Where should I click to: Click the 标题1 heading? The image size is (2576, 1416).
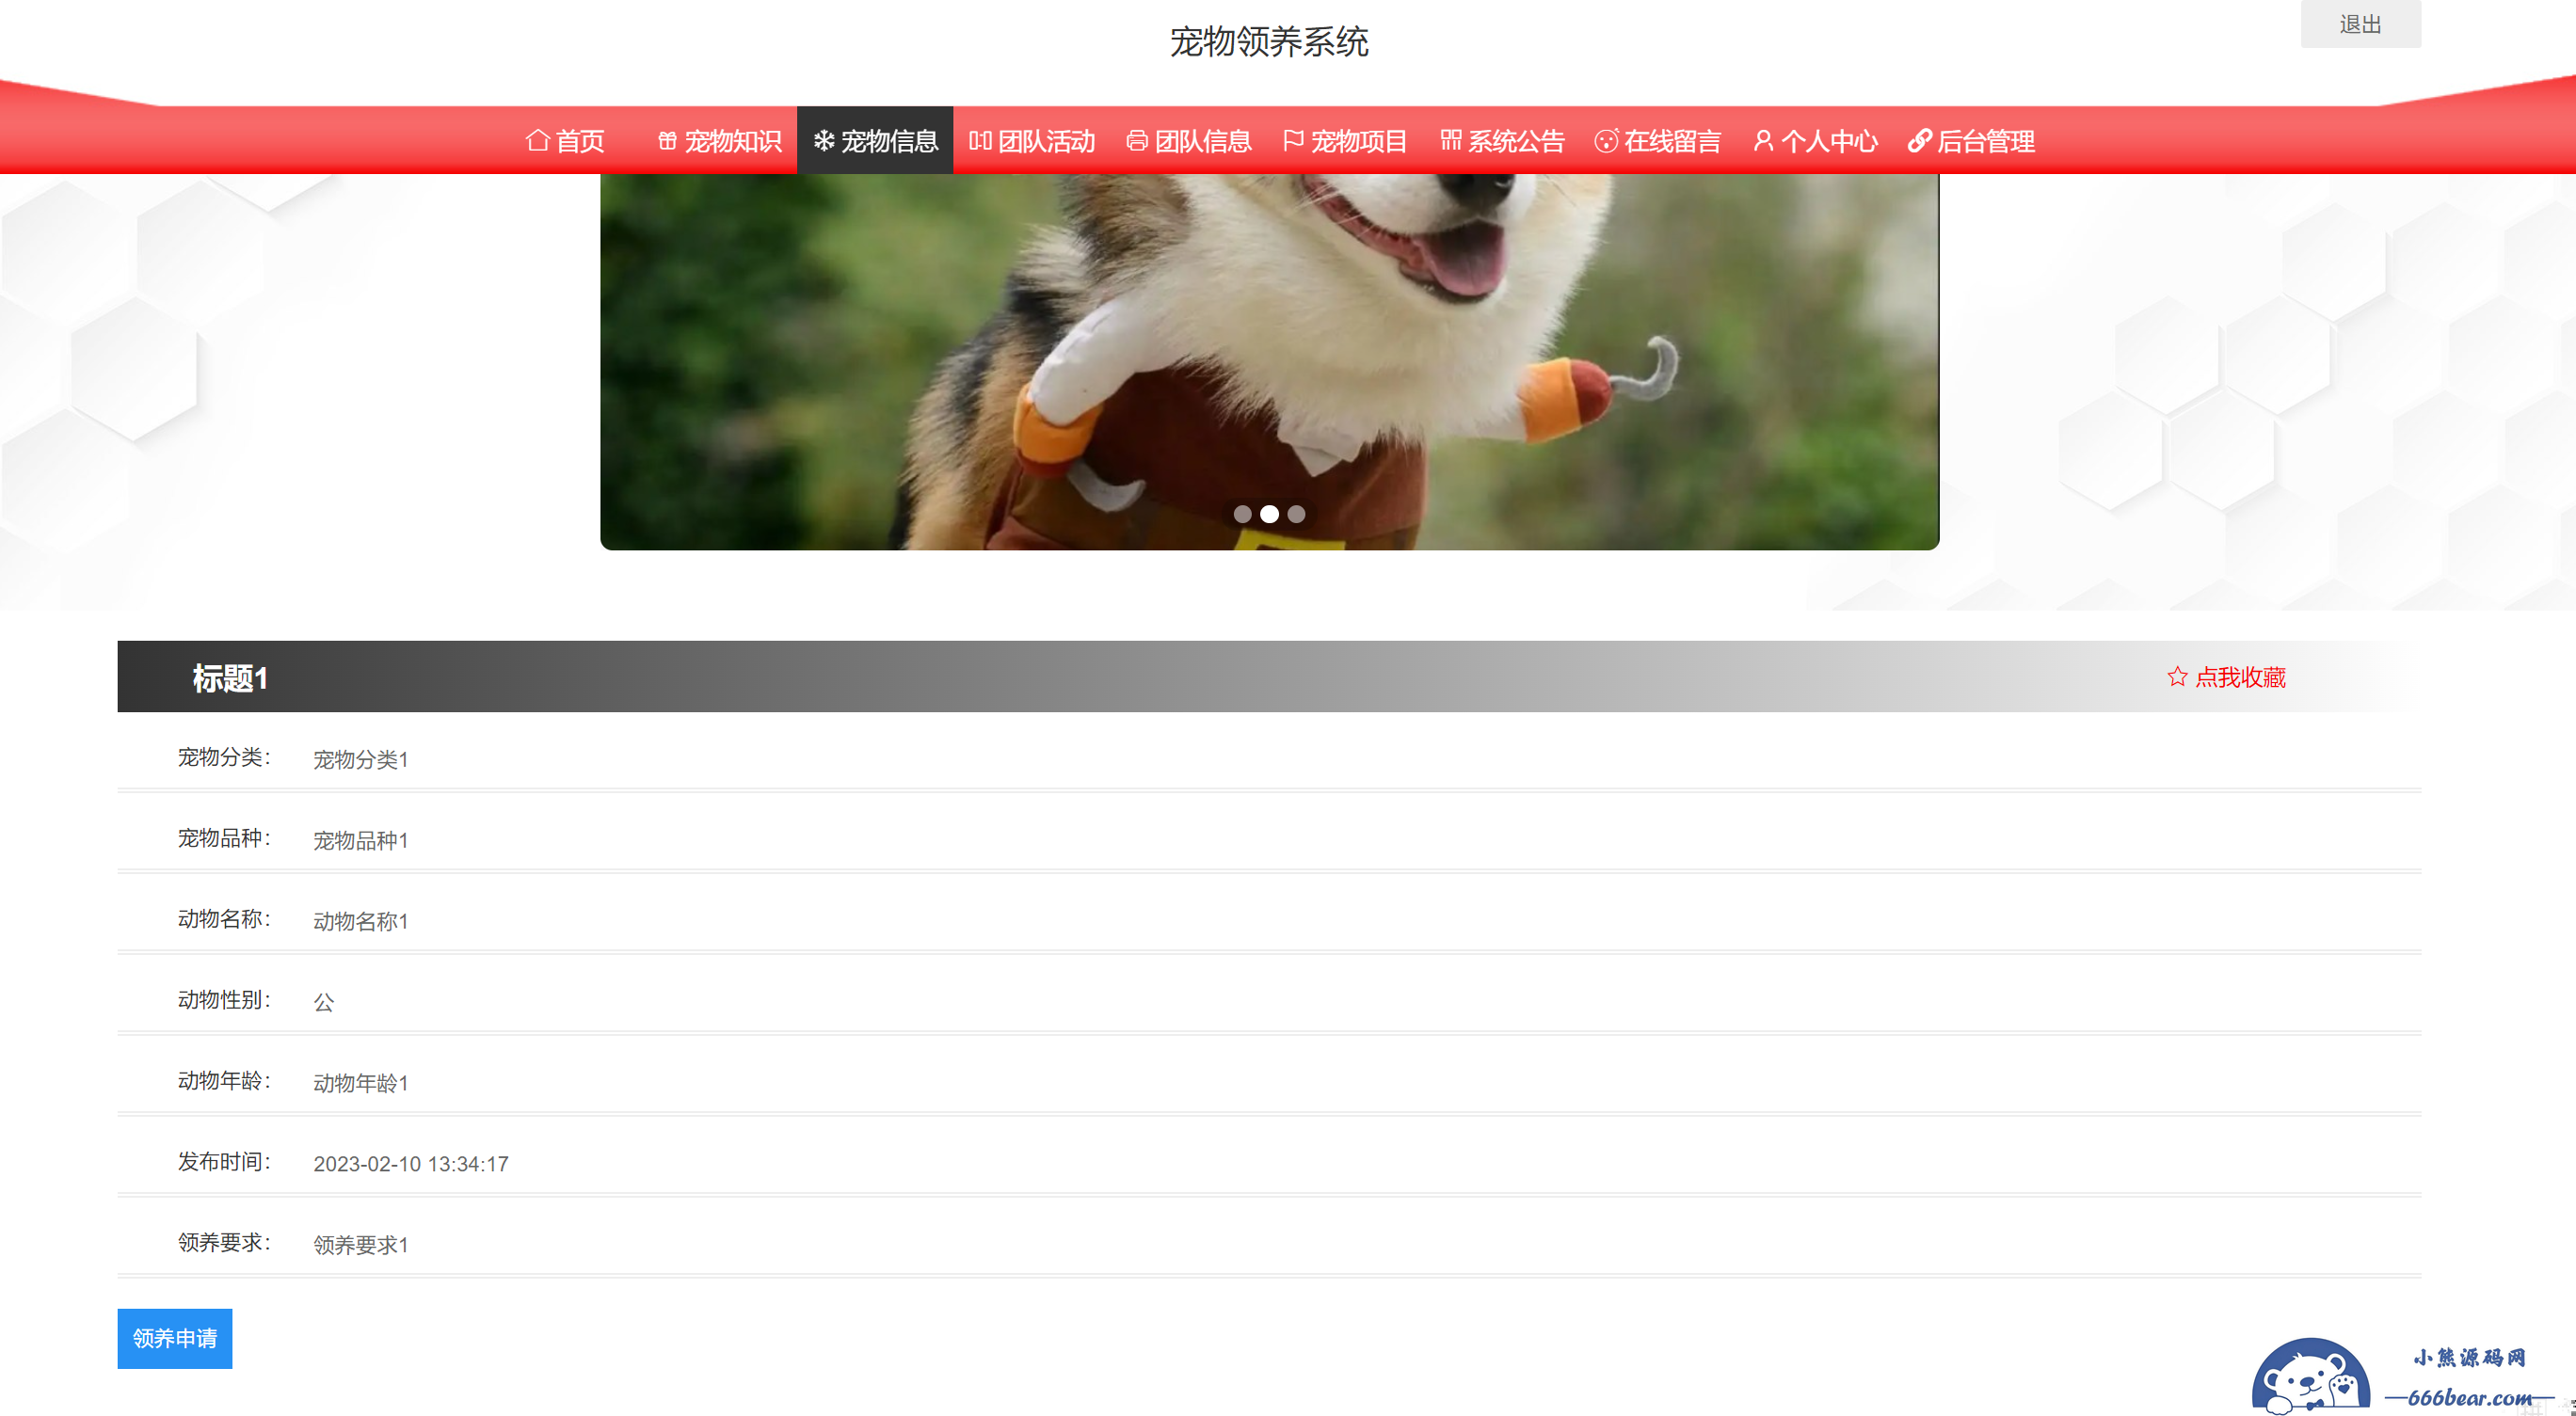230,678
